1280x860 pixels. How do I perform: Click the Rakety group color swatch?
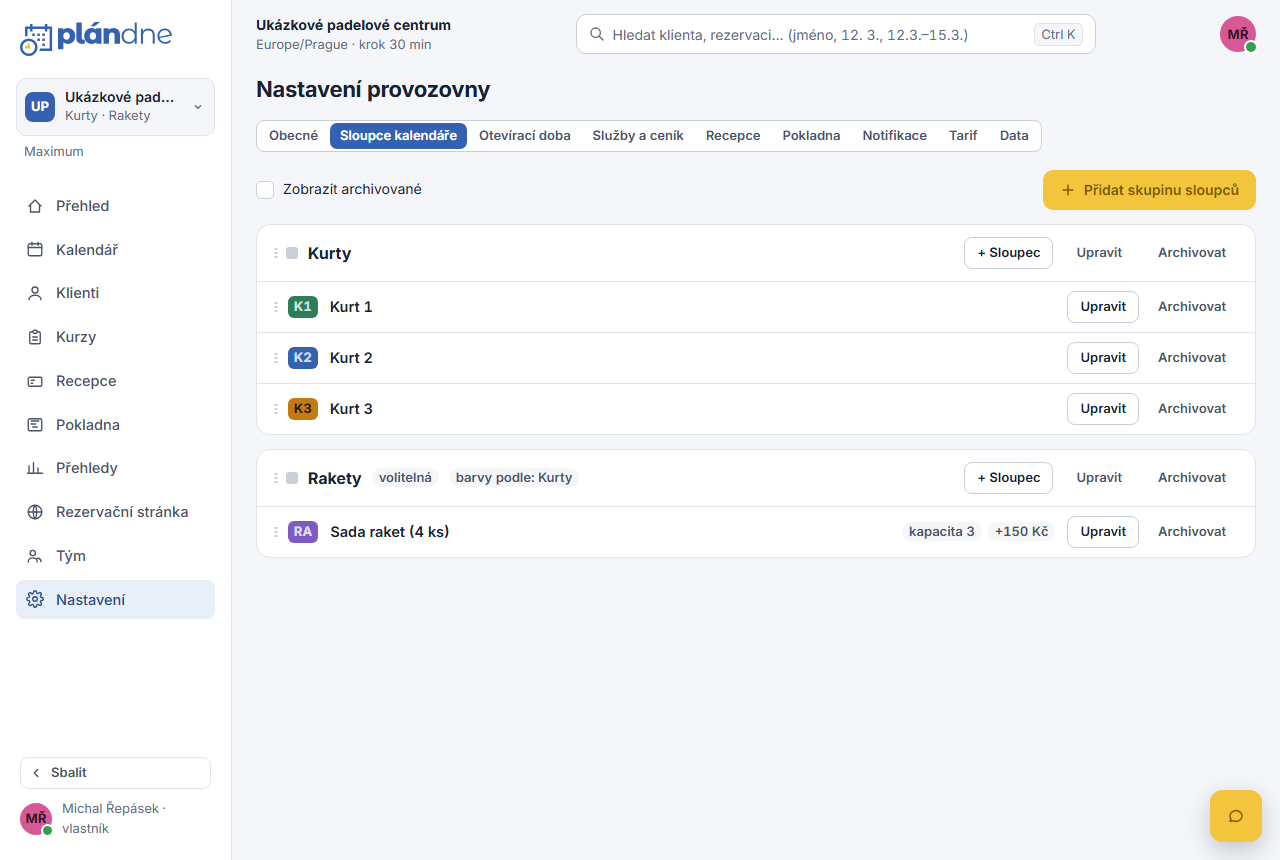coord(292,478)
